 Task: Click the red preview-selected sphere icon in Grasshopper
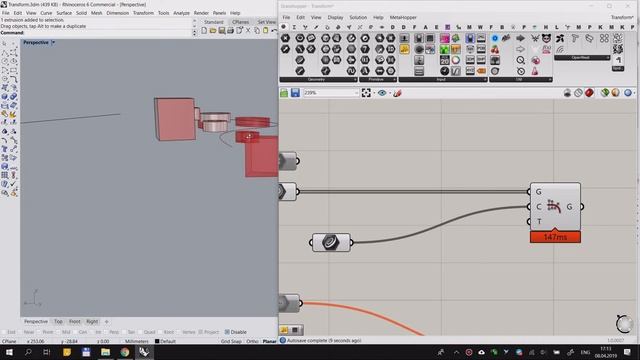[589, 93]
